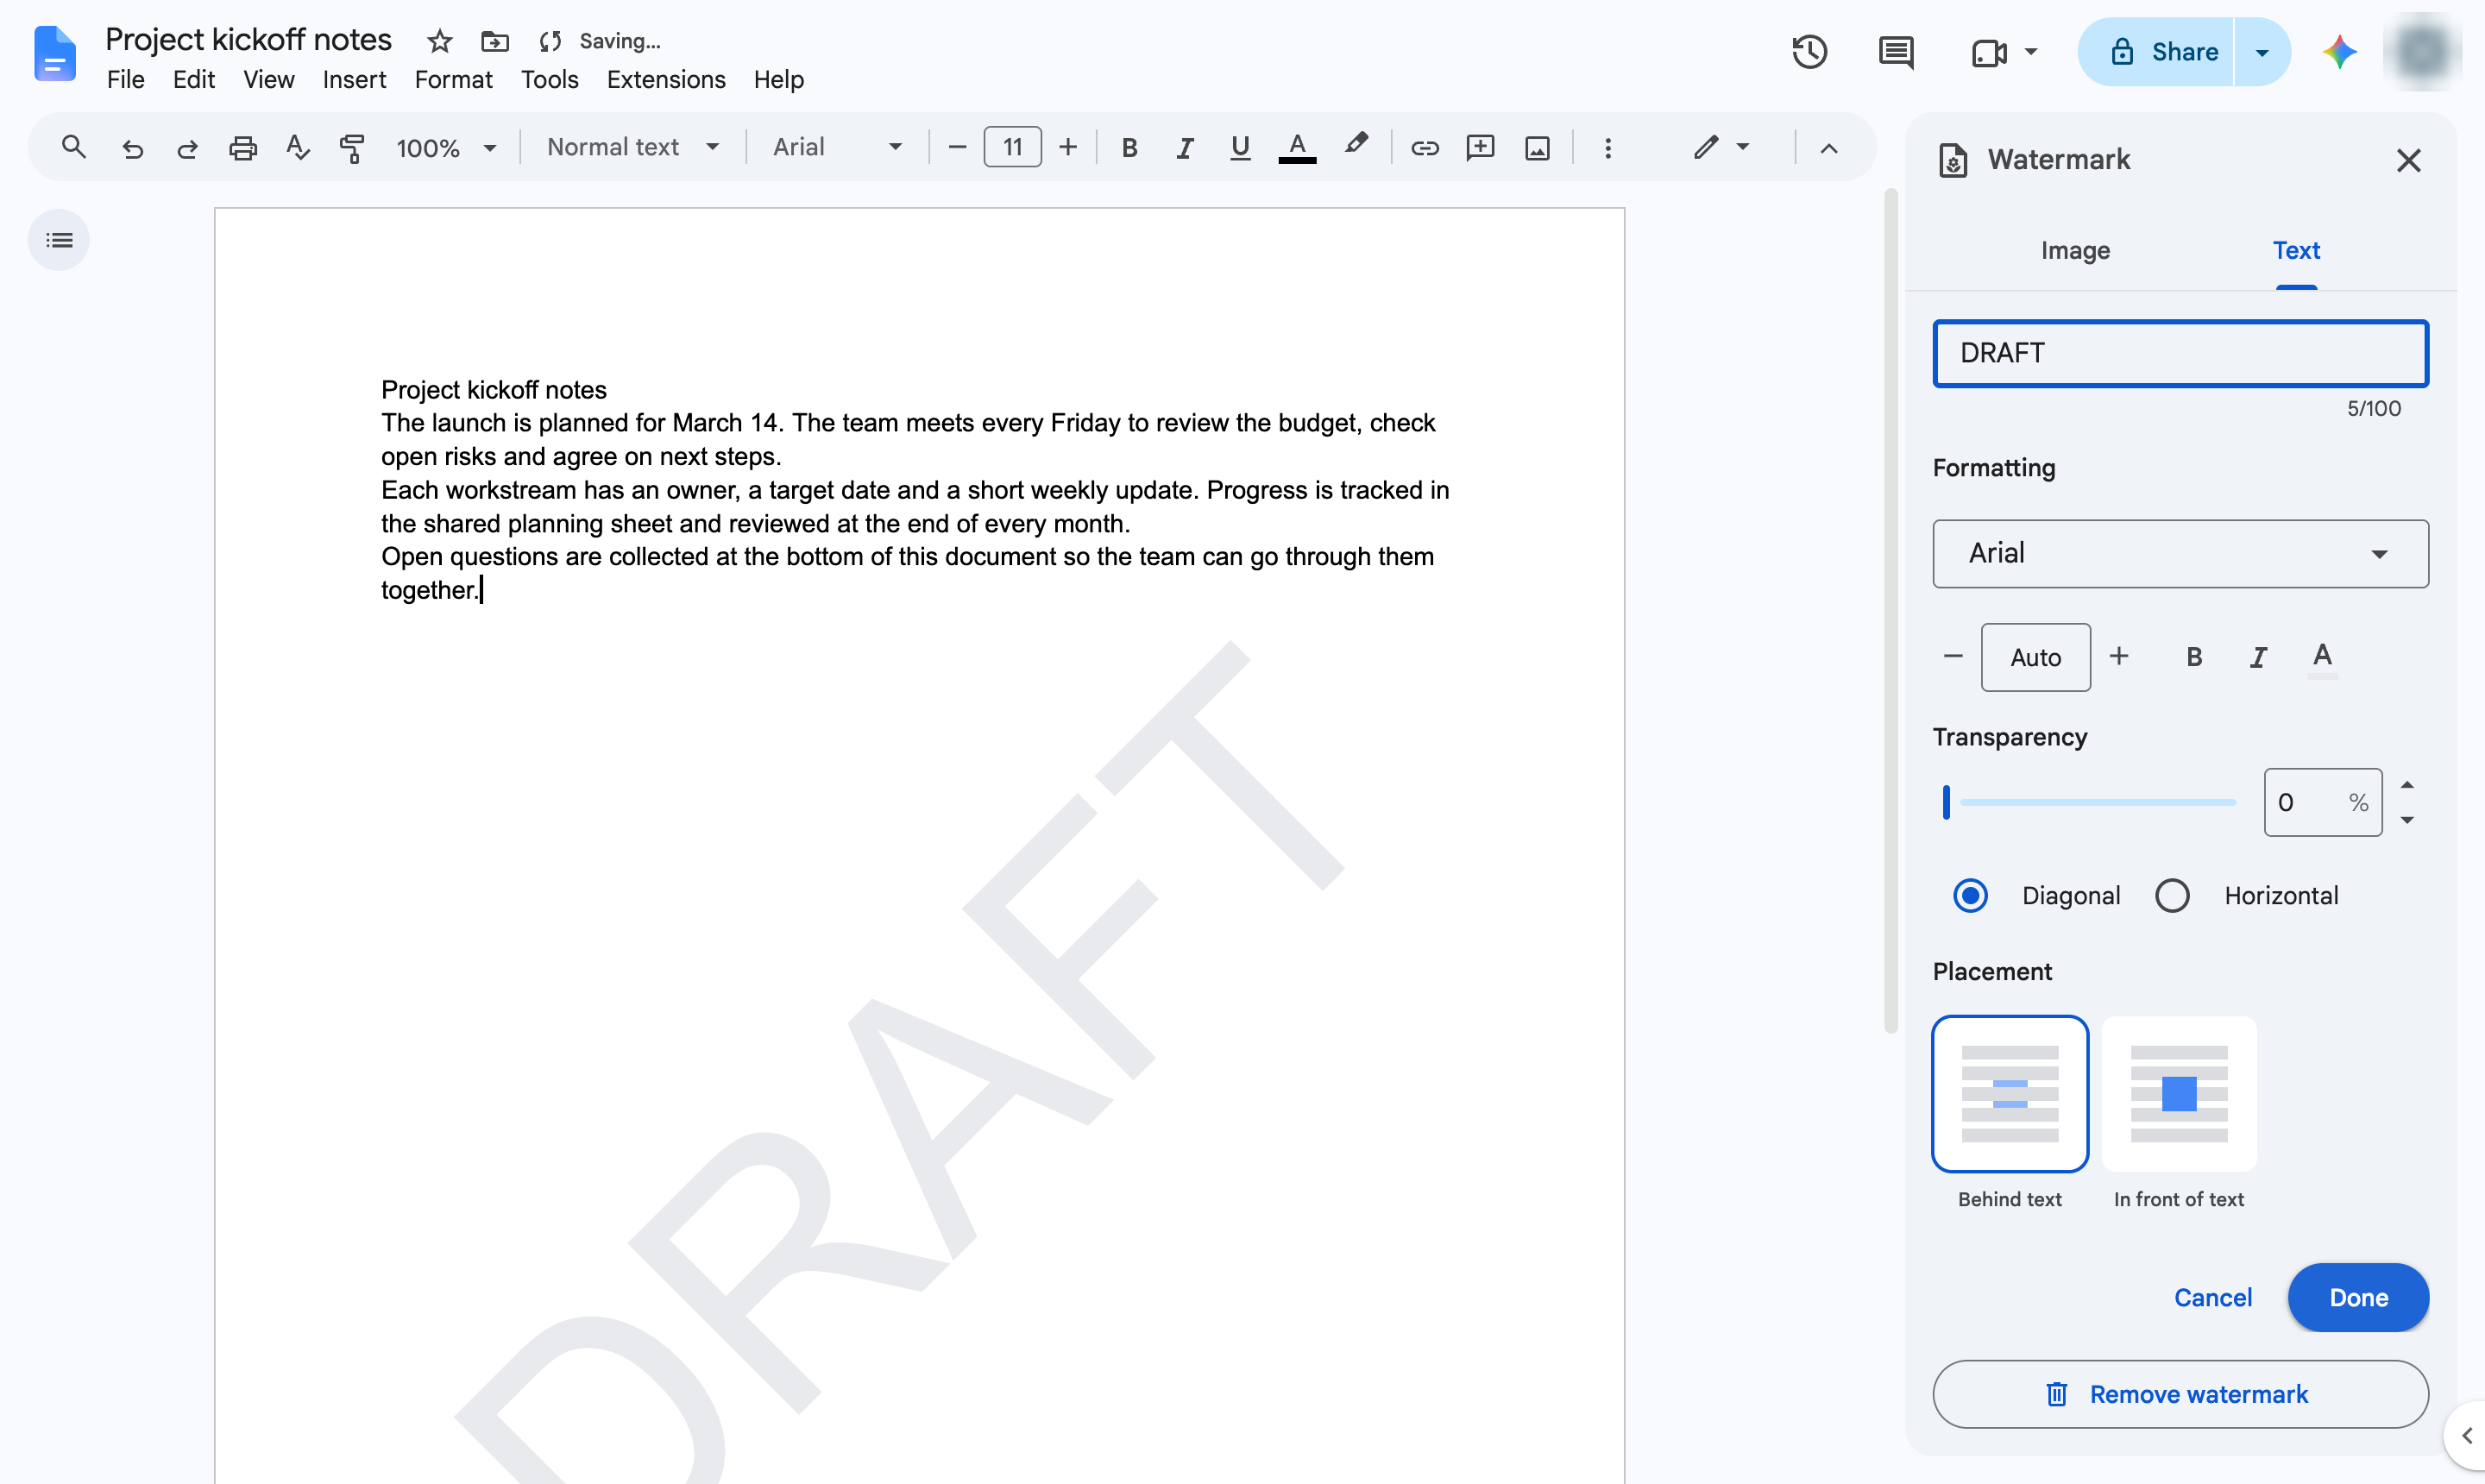Click the search the menus magnifier icon
This screenshot has height=1484, width=2485.
point(73,148)
